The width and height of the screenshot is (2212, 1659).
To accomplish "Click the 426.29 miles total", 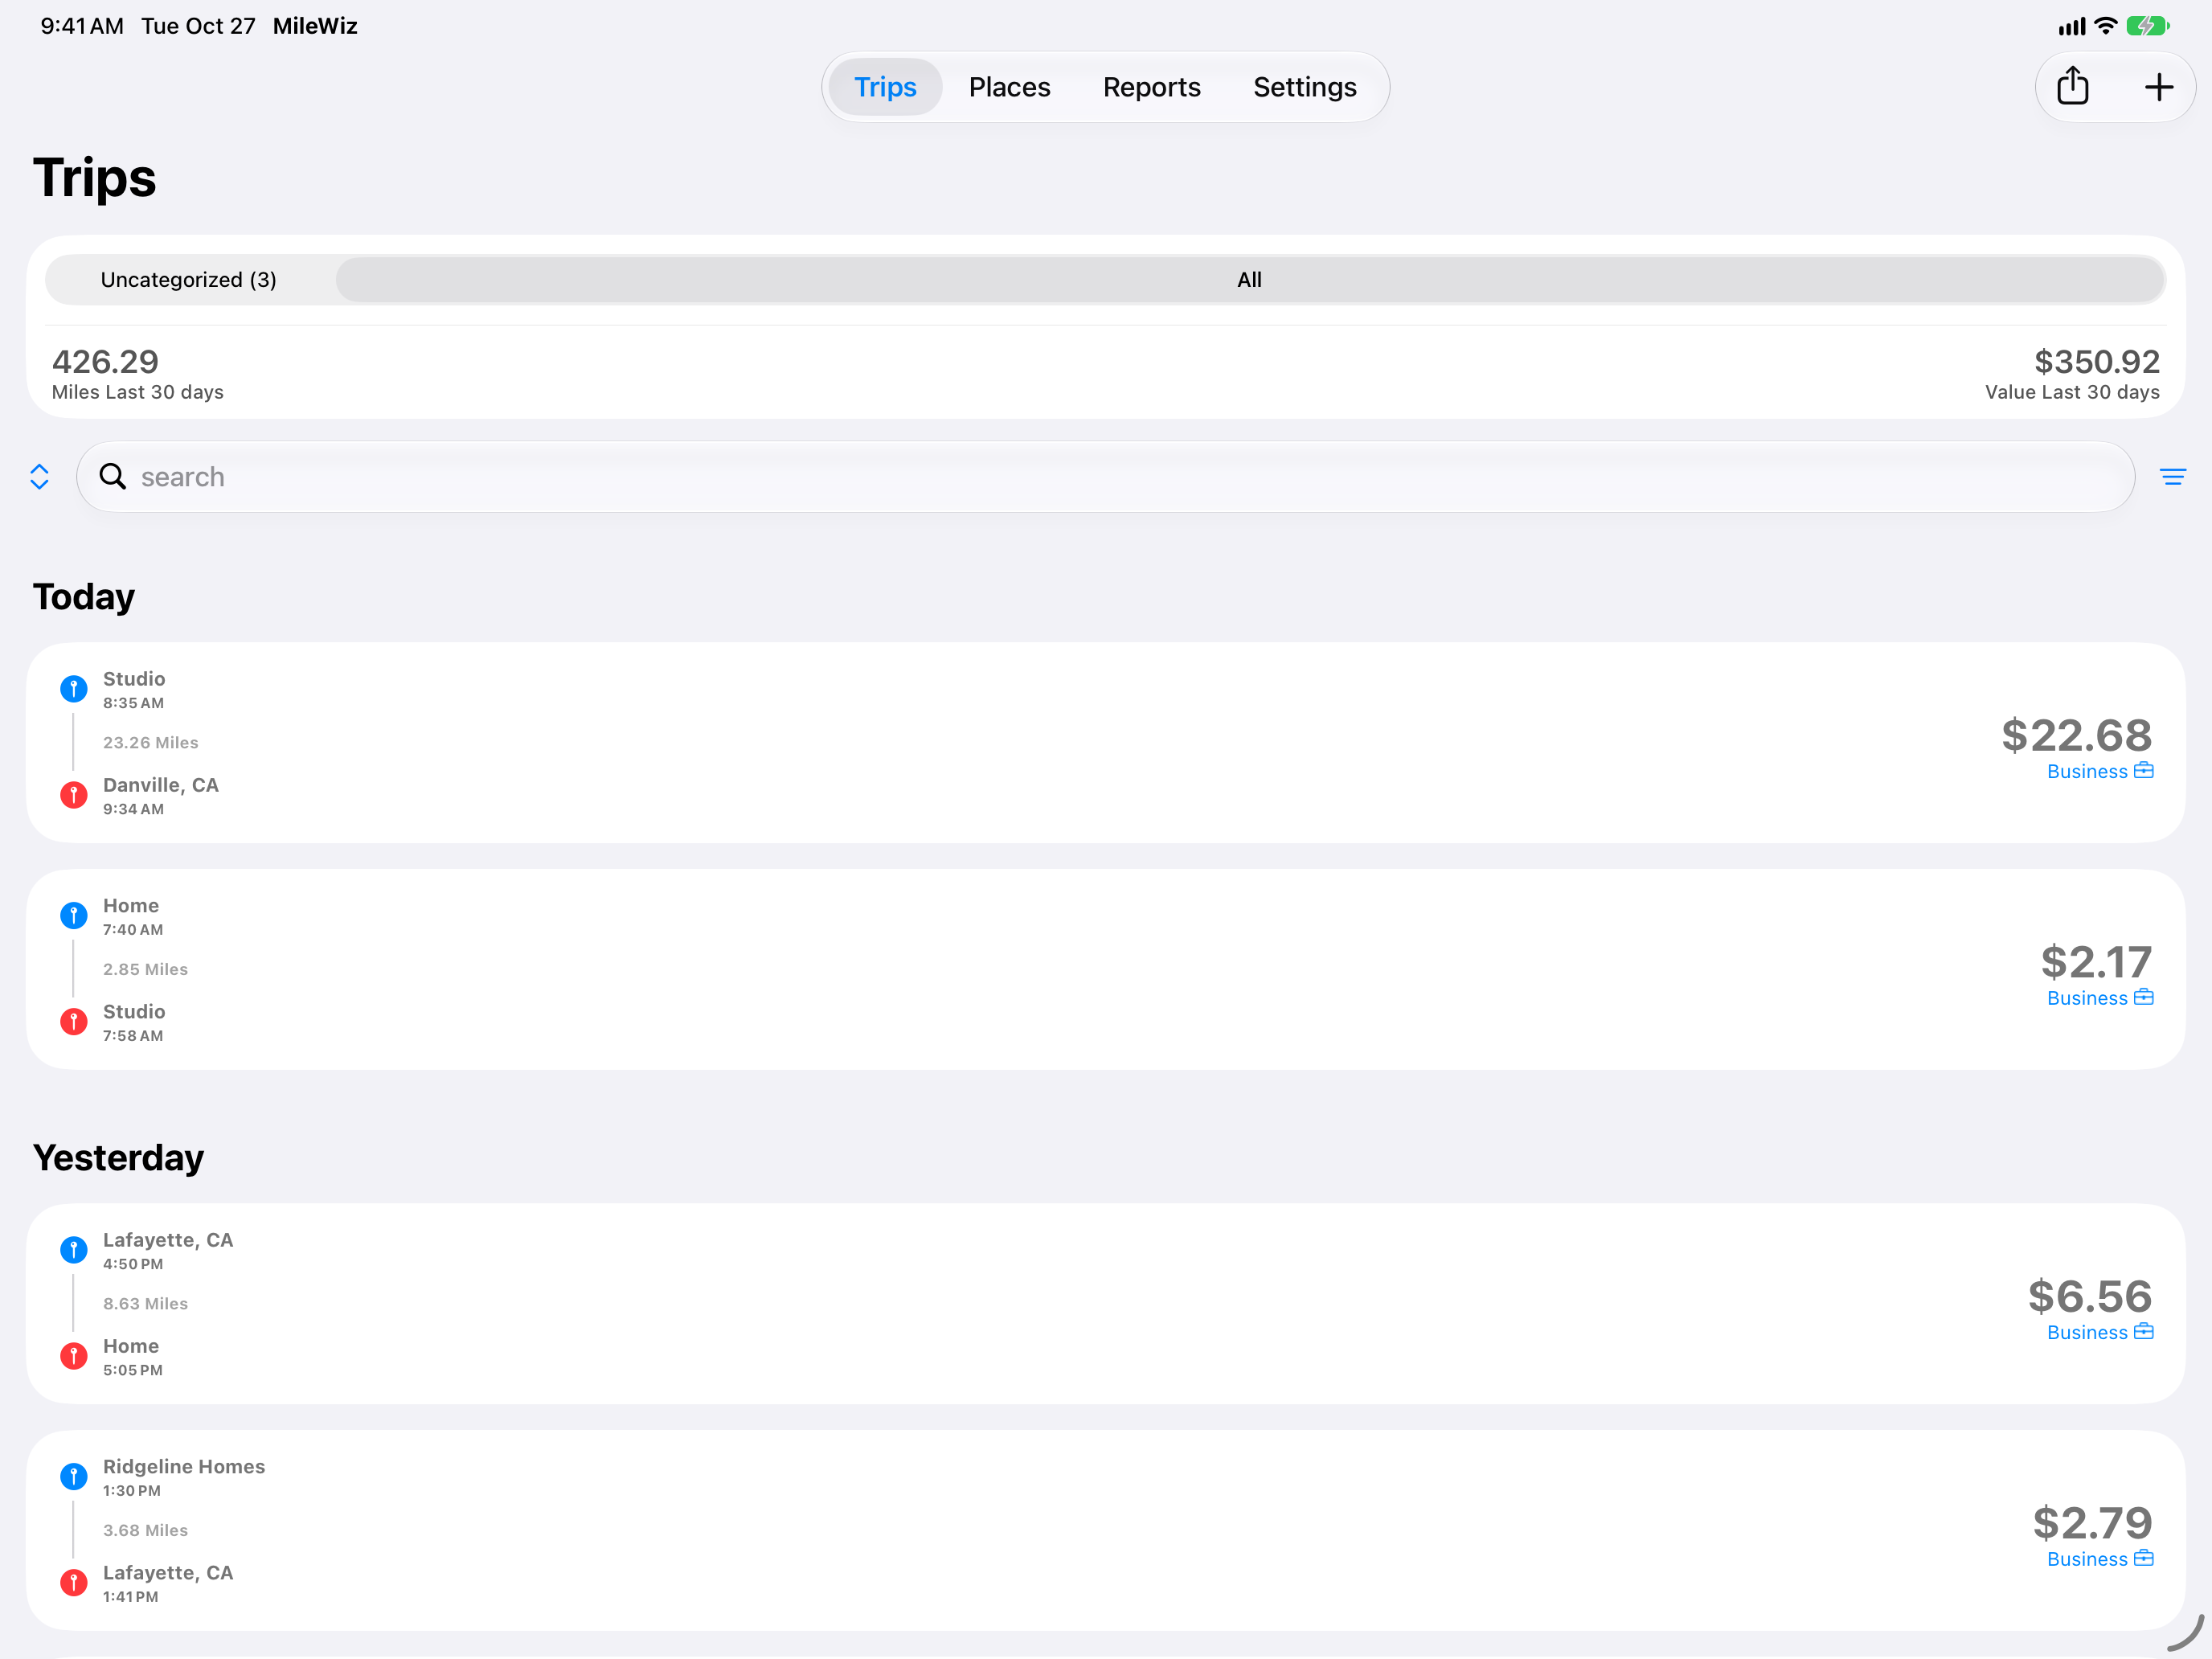I will click(x=105, y=361).
